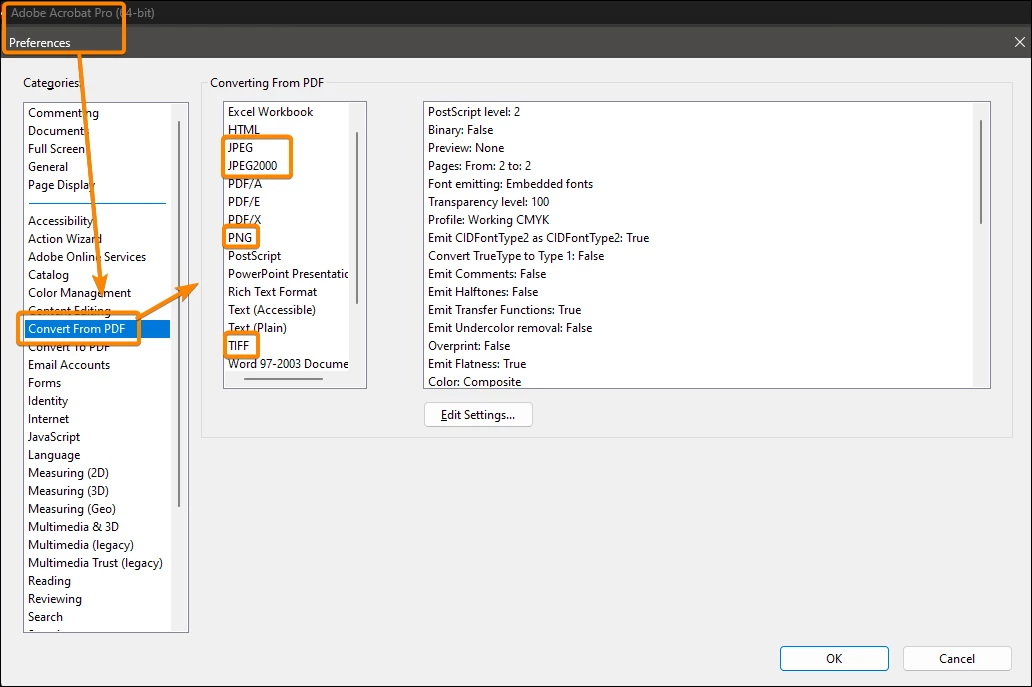Choose JPEG conversion format

(240, 147)
